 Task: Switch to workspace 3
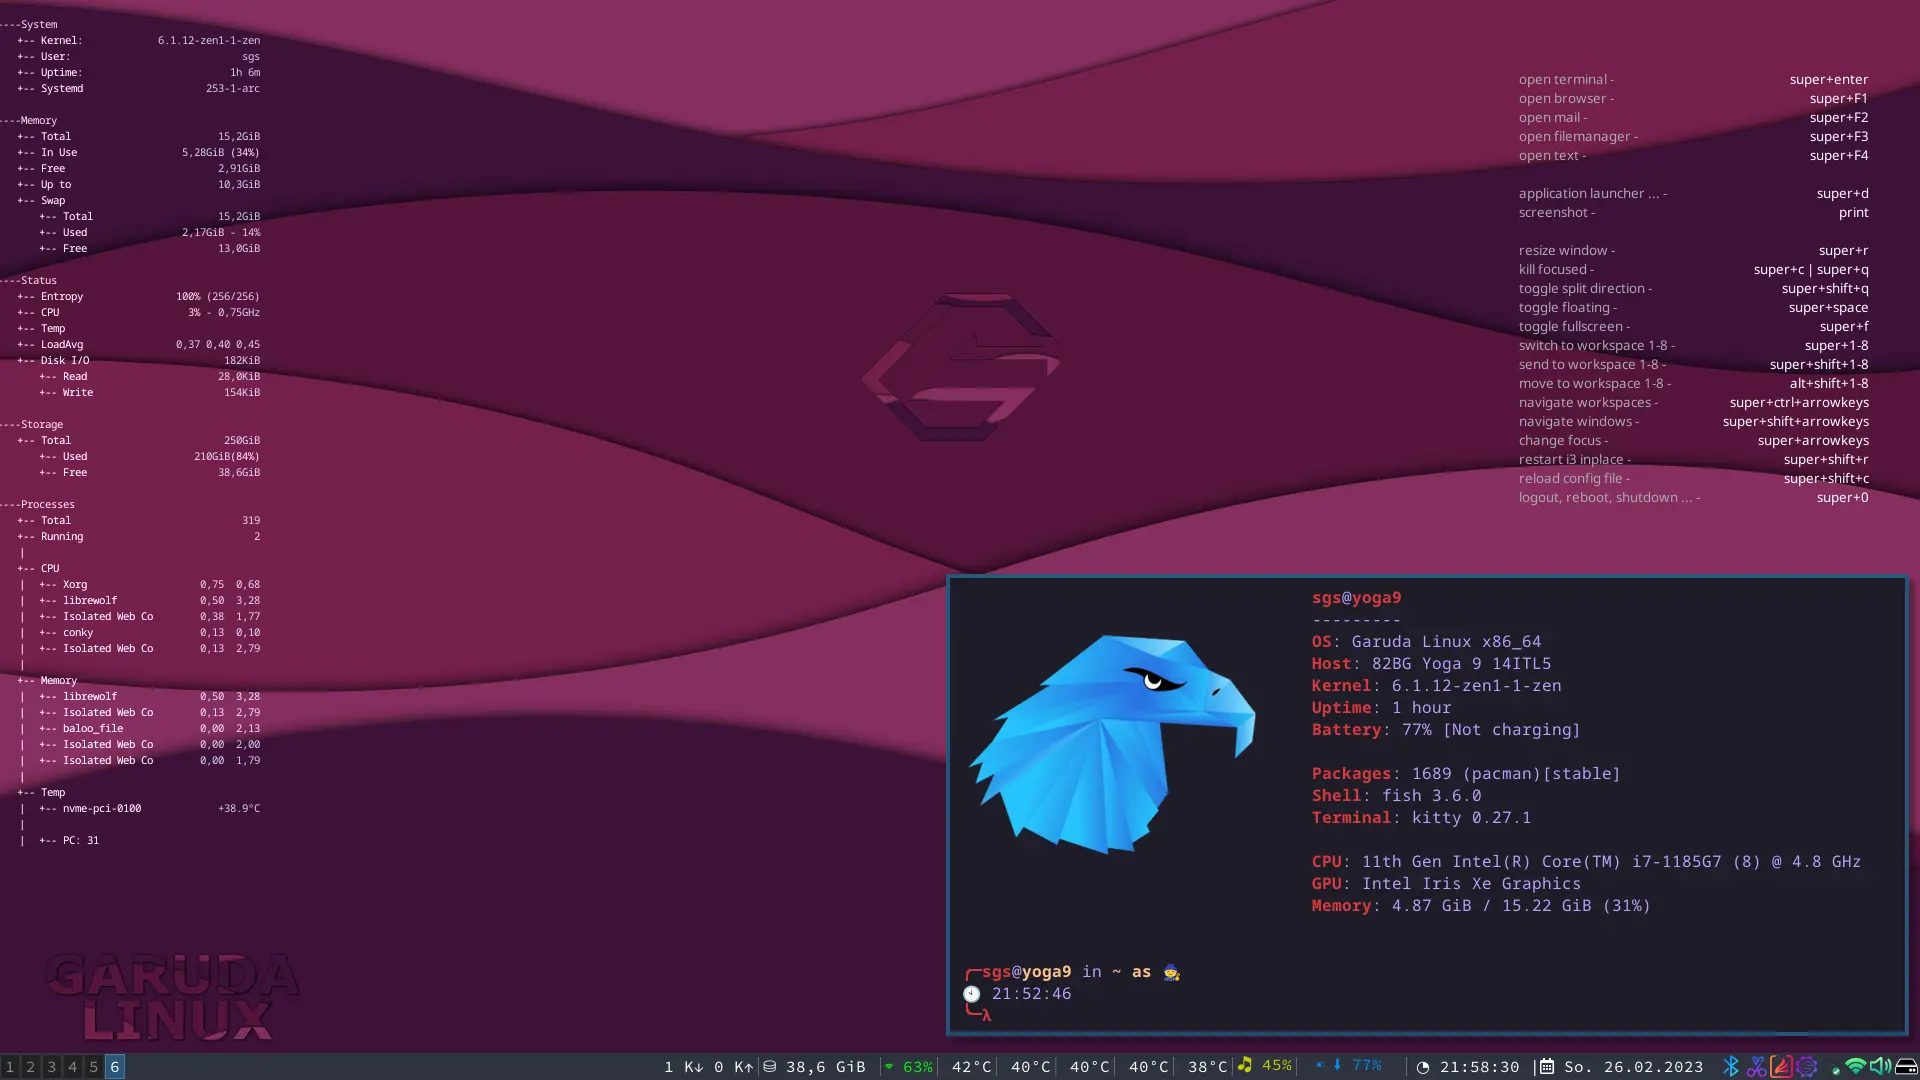(x=52, y=1067)
